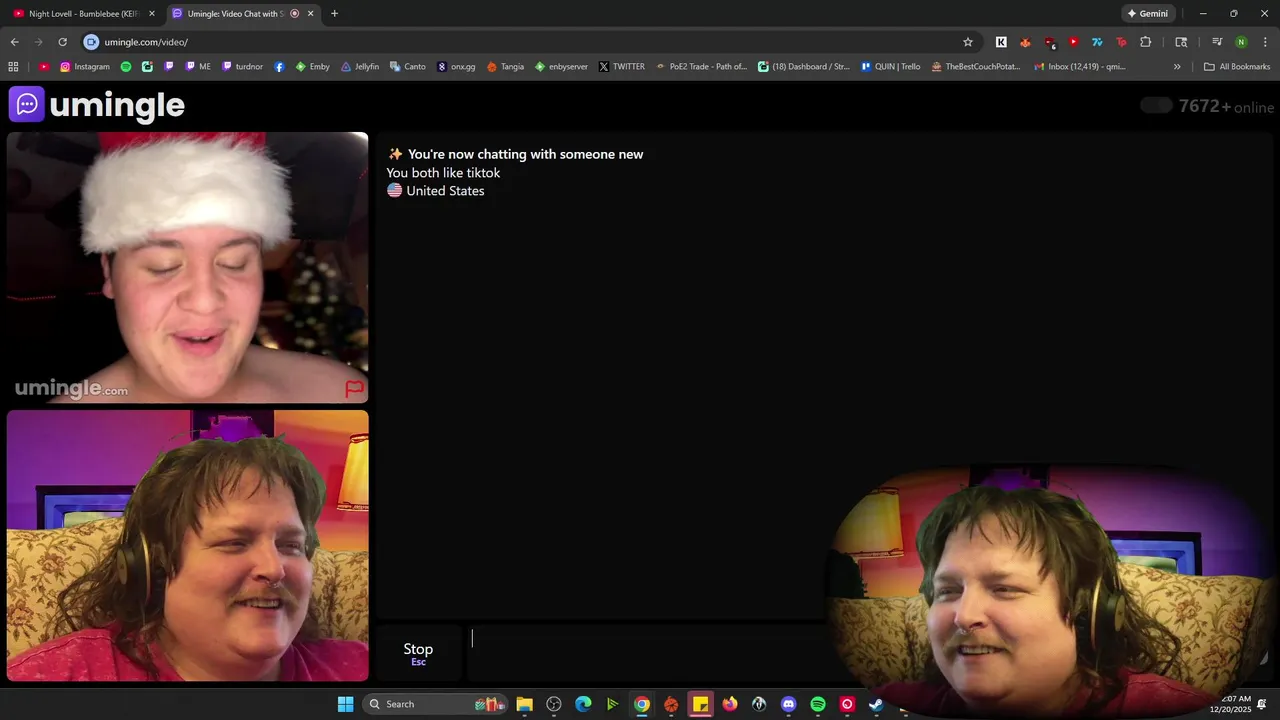Open the Jellyfin bookmark
The height and width of the screenshot is (720, 1280).
360,67
